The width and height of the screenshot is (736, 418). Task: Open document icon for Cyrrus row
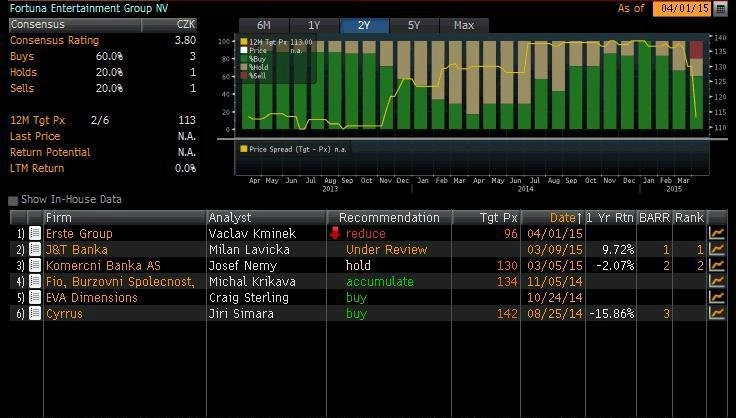click(x=35, y=313)
